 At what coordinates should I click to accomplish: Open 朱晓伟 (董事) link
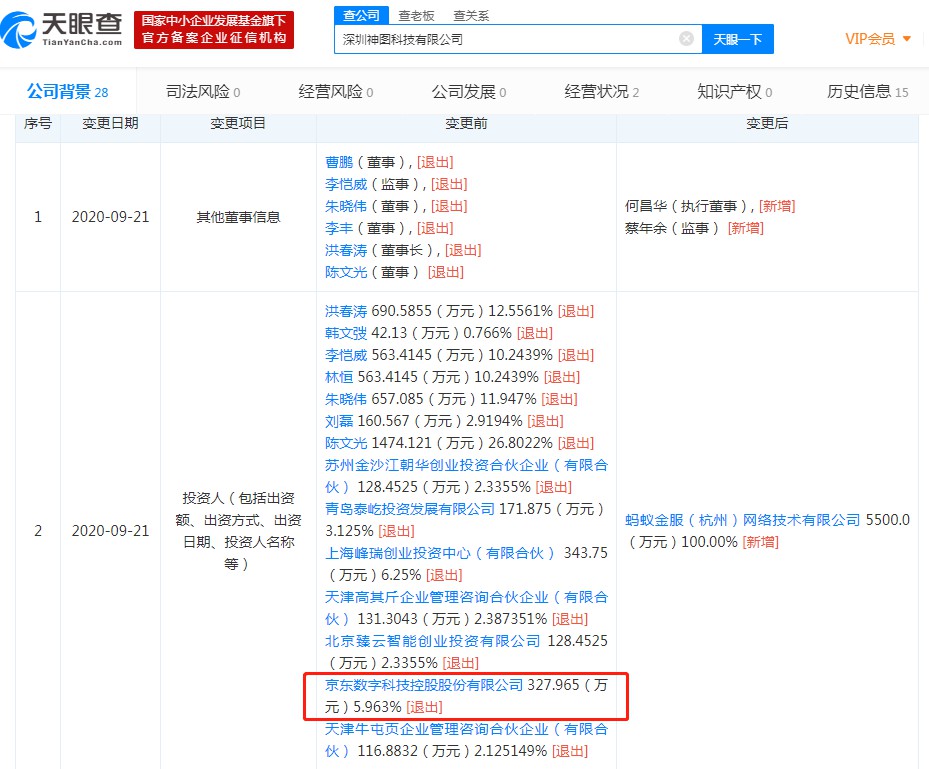coord(346,206)
